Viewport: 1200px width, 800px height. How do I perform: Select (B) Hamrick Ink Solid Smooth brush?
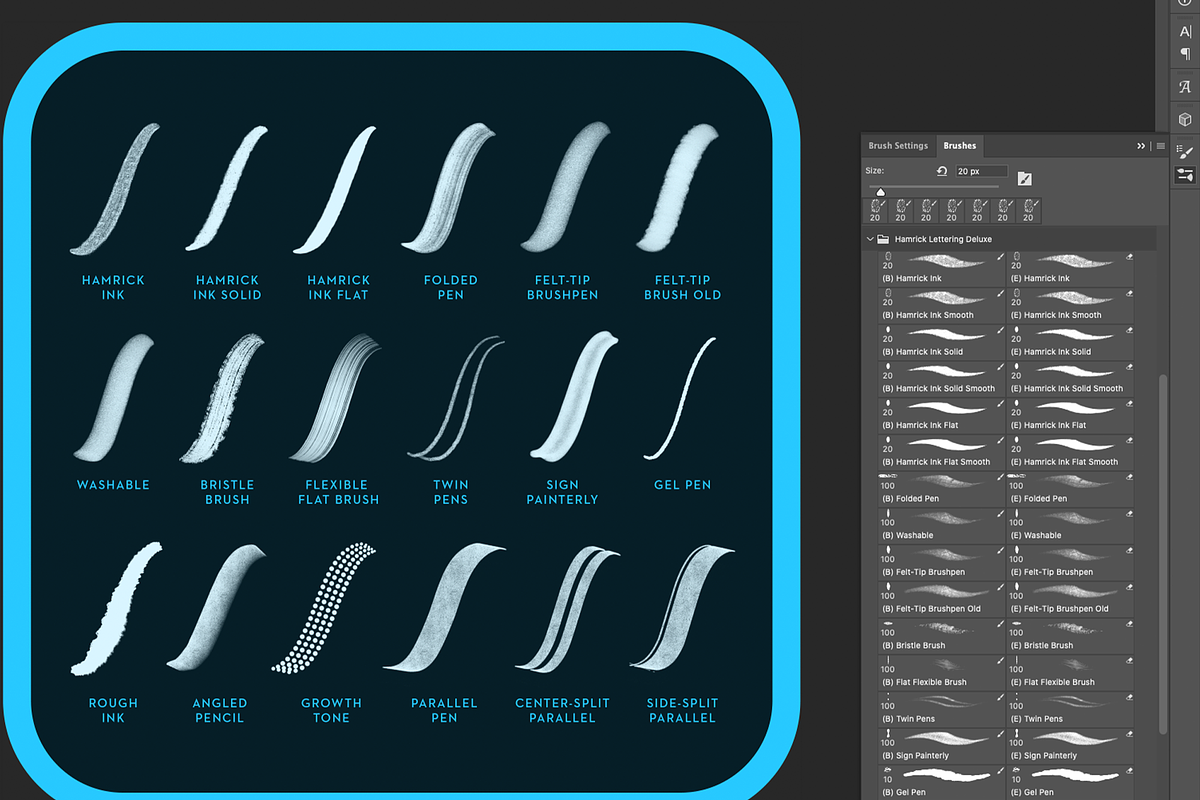pos(942,379)
